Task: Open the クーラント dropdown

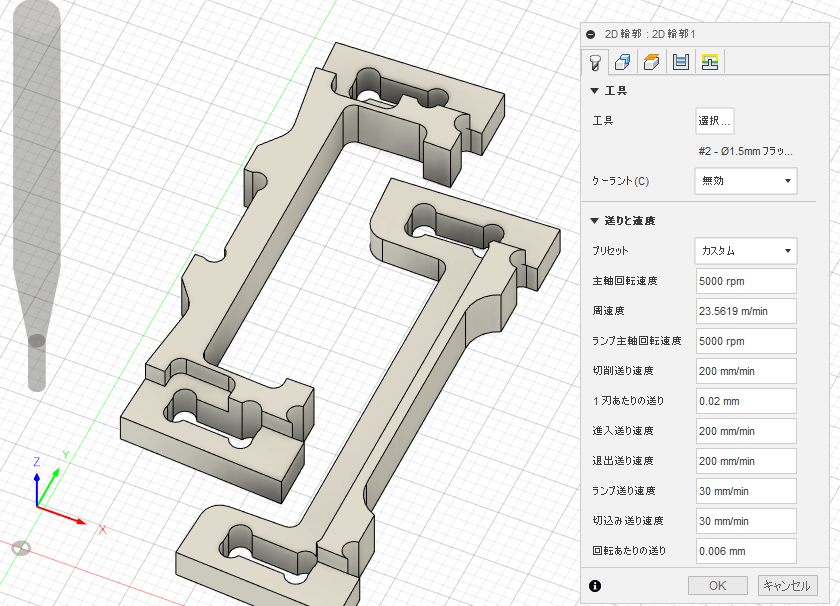Action: click(x=746, y=181)
